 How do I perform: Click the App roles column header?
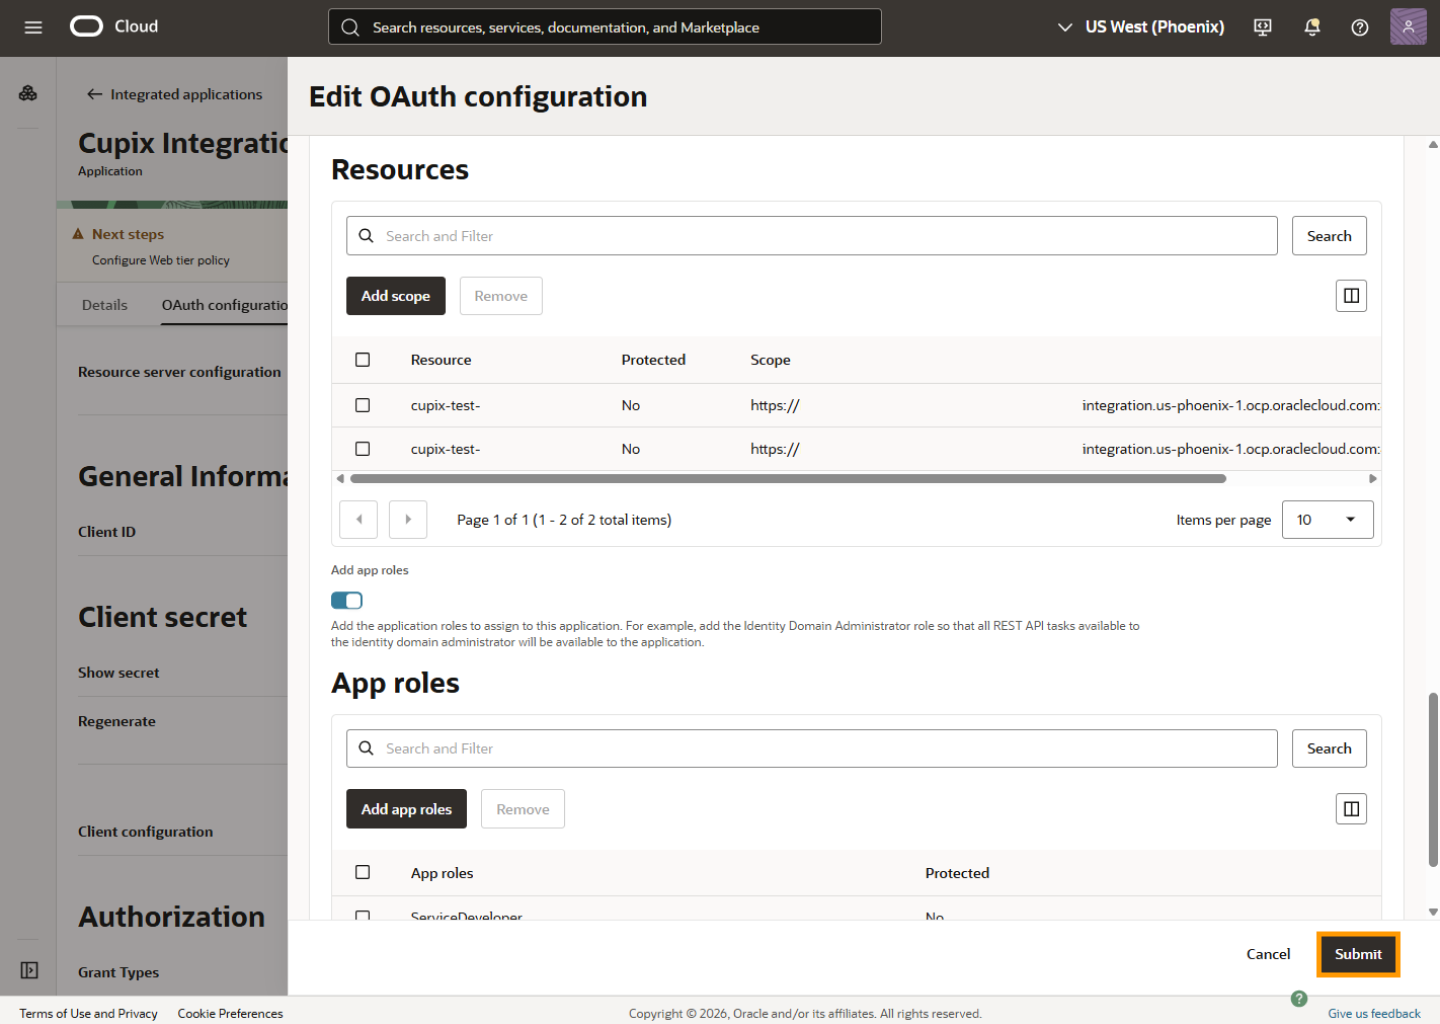pos(442,873)
